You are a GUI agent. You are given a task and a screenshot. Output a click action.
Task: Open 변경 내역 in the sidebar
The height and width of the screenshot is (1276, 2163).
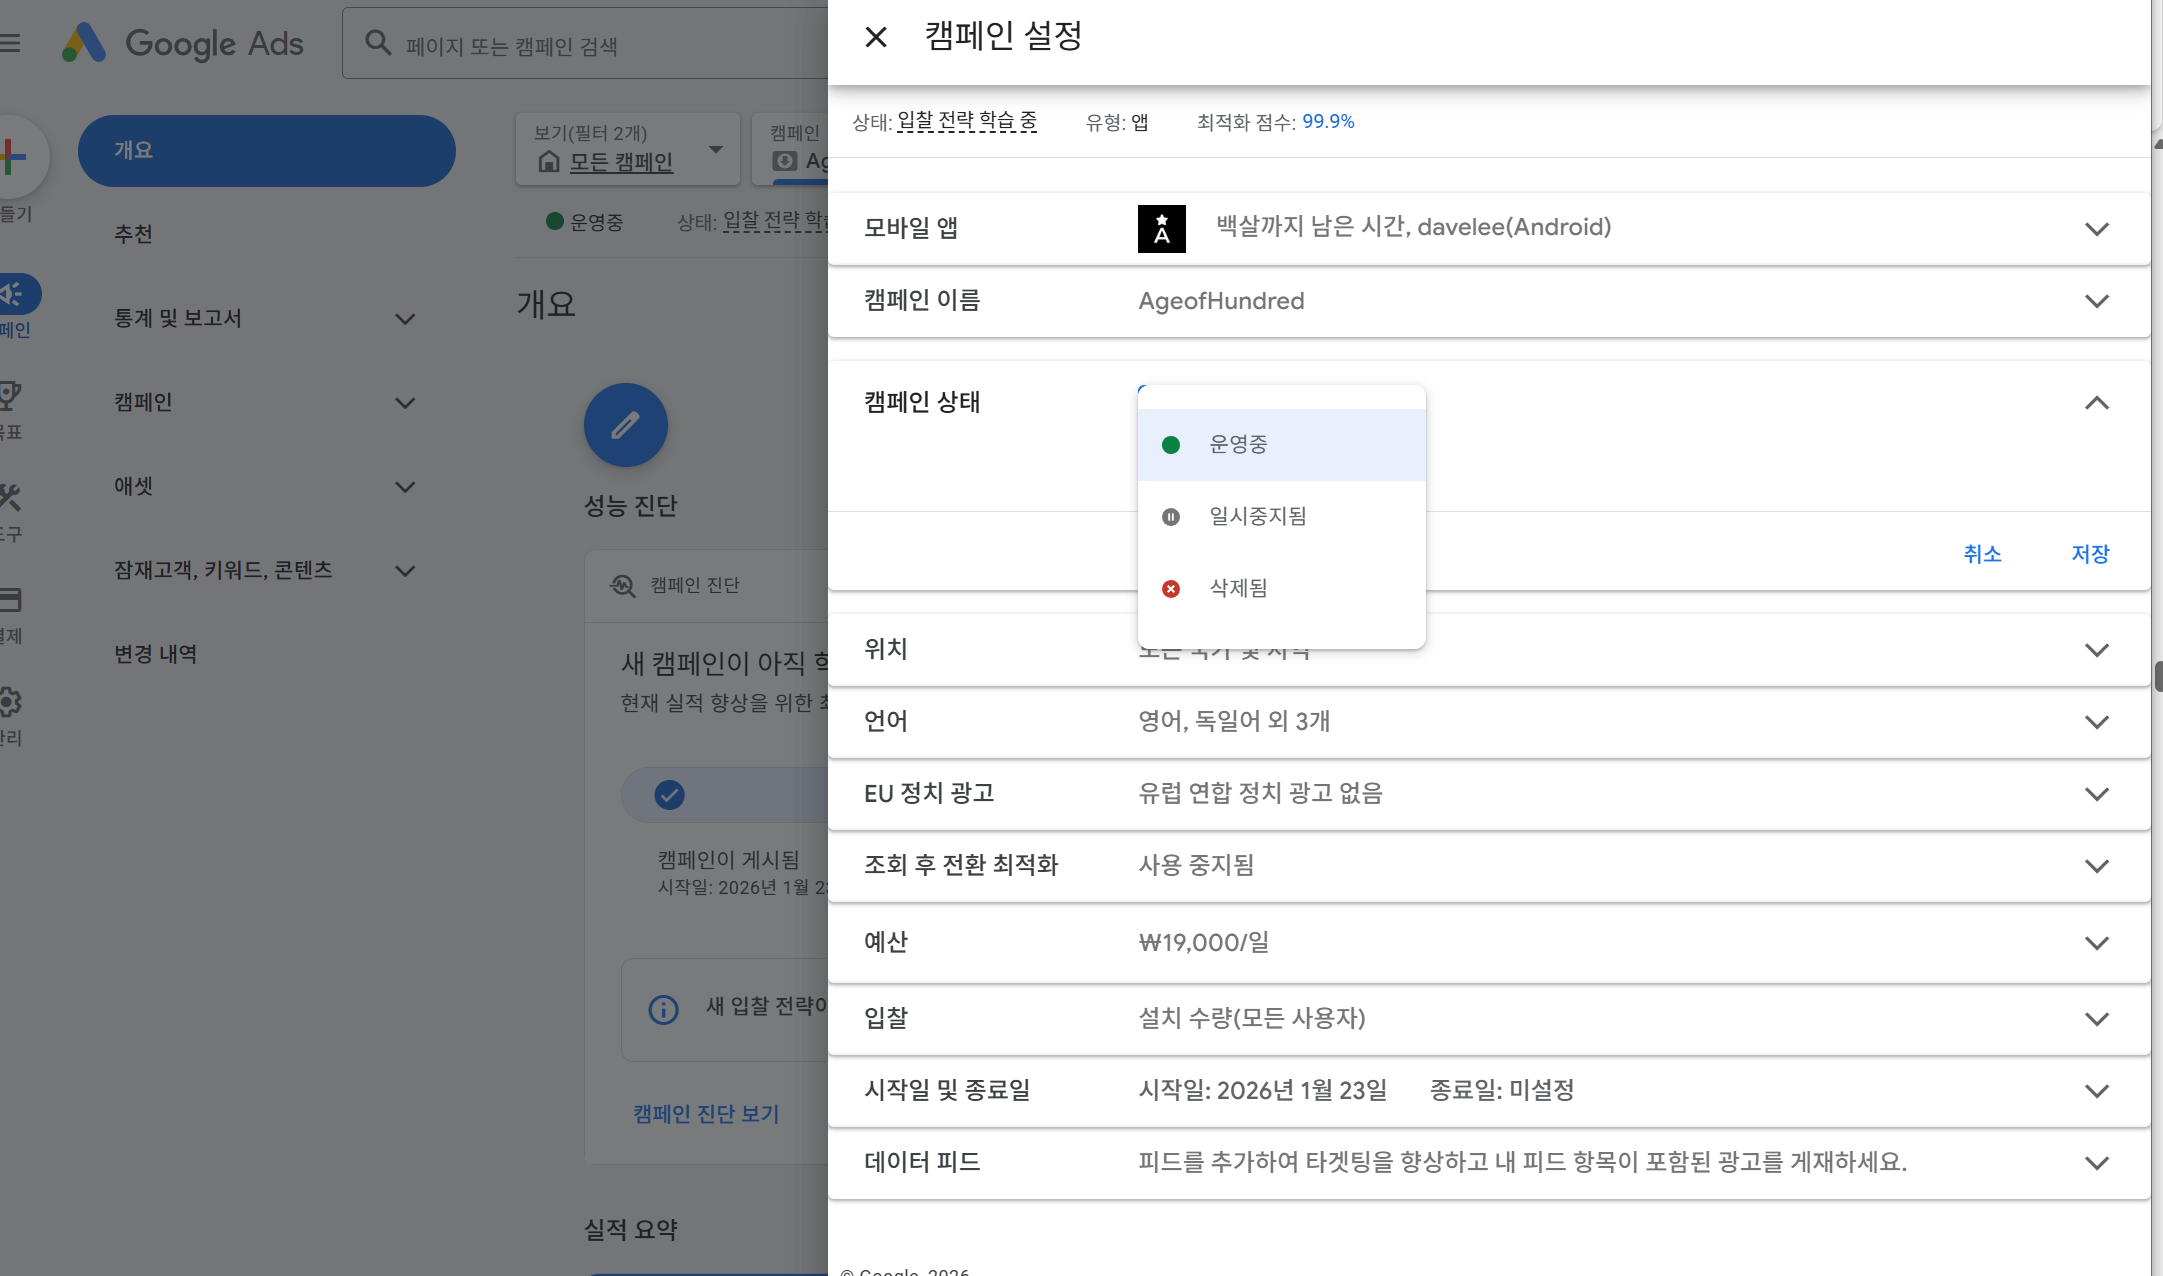coord(155,654)
